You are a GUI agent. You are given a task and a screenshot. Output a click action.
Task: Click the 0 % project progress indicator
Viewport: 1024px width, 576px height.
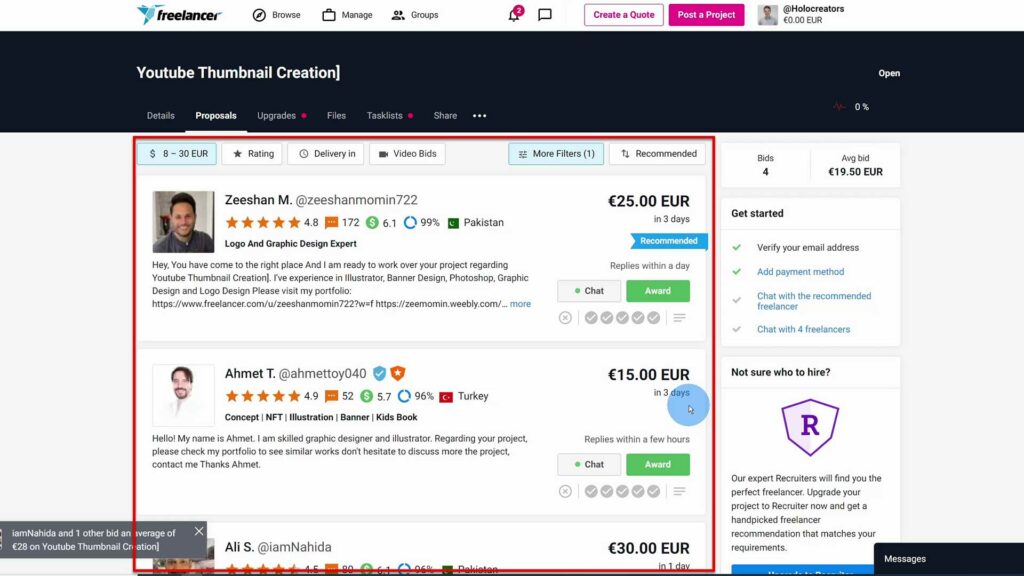coord(852,106)
